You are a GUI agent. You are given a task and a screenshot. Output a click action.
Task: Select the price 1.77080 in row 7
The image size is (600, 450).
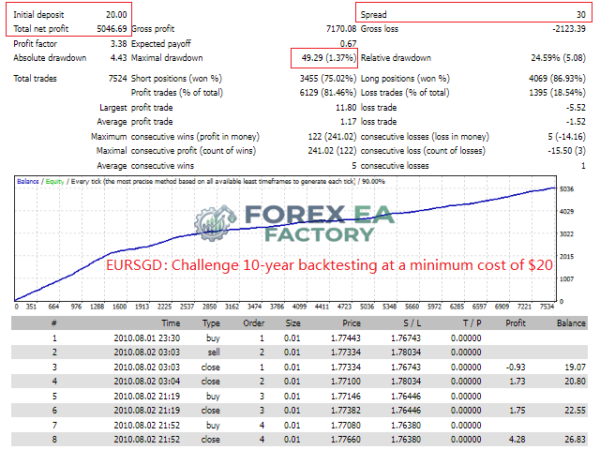click(346, 426)
